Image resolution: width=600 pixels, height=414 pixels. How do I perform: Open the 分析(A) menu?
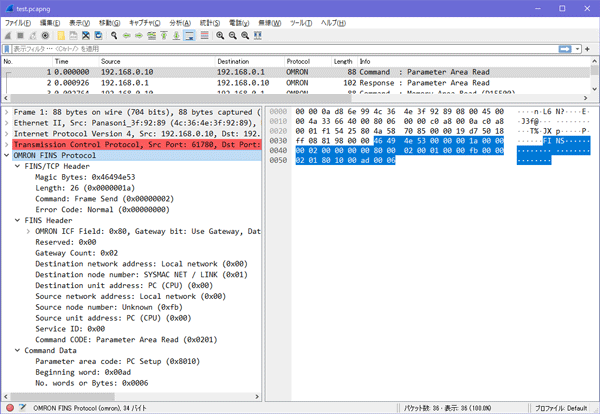pos(180,23)
